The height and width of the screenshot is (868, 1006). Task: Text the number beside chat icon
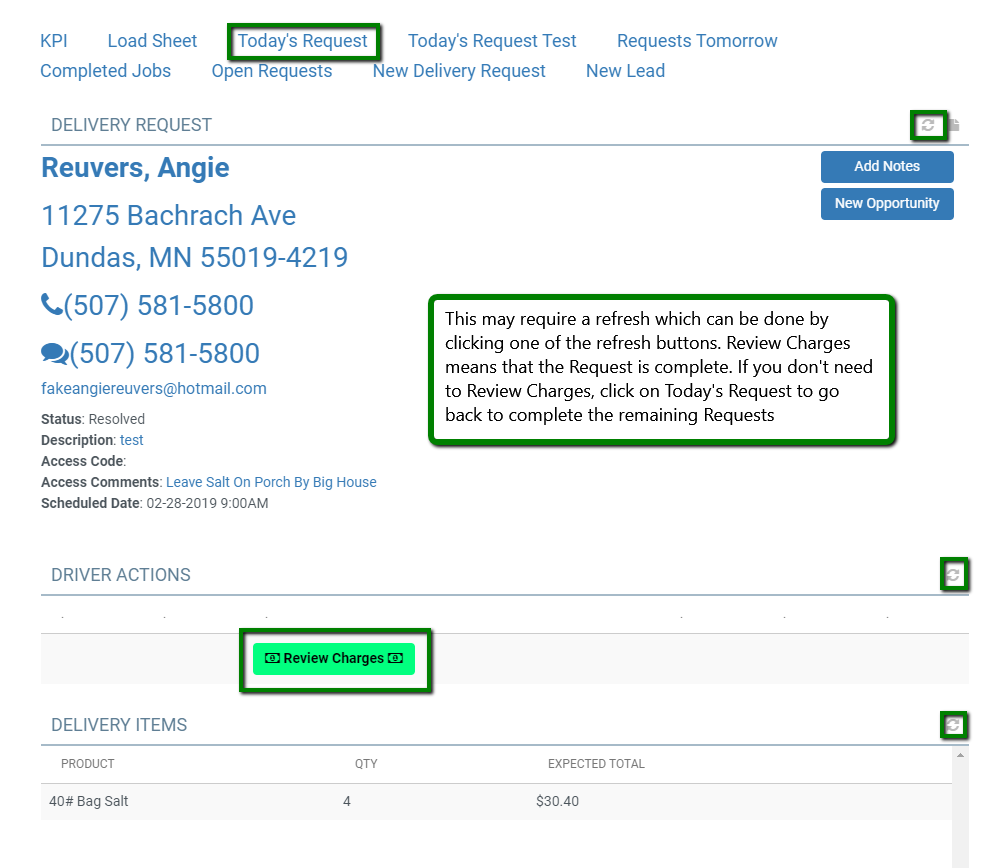(164, 353)
